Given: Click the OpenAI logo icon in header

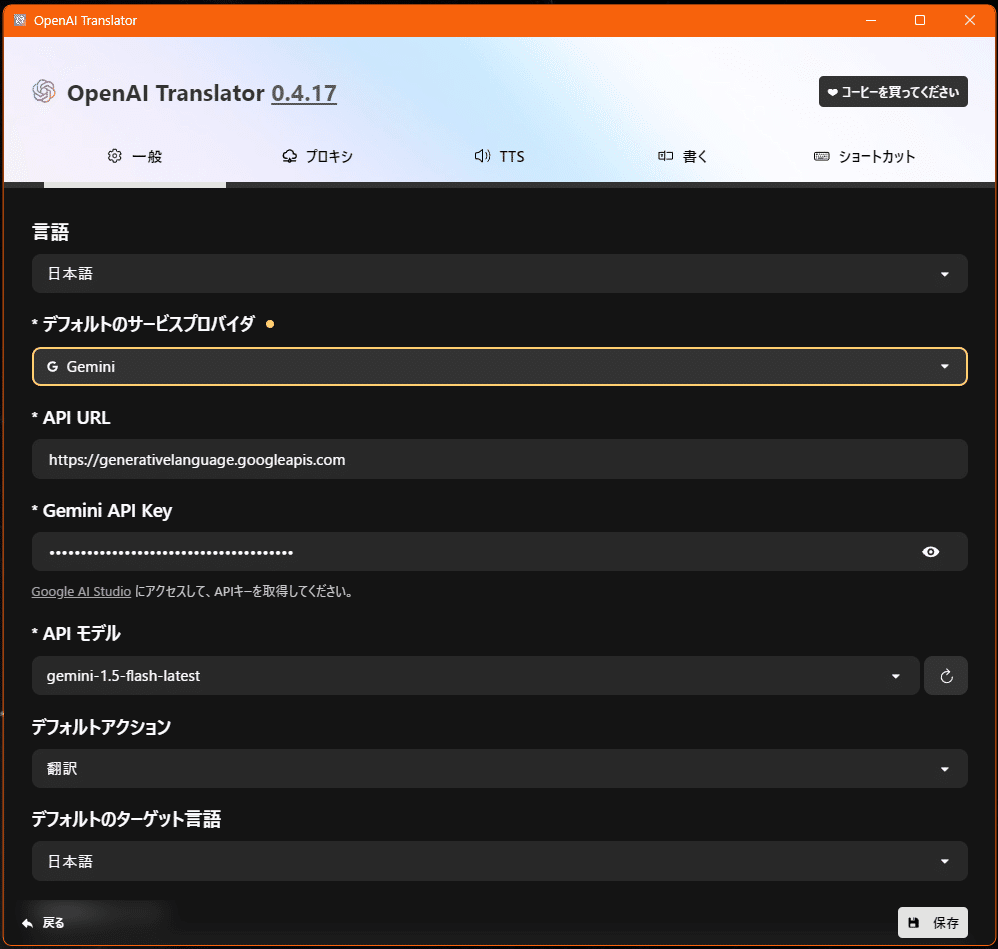Looking at the screenshot, I should click(44, 92).
